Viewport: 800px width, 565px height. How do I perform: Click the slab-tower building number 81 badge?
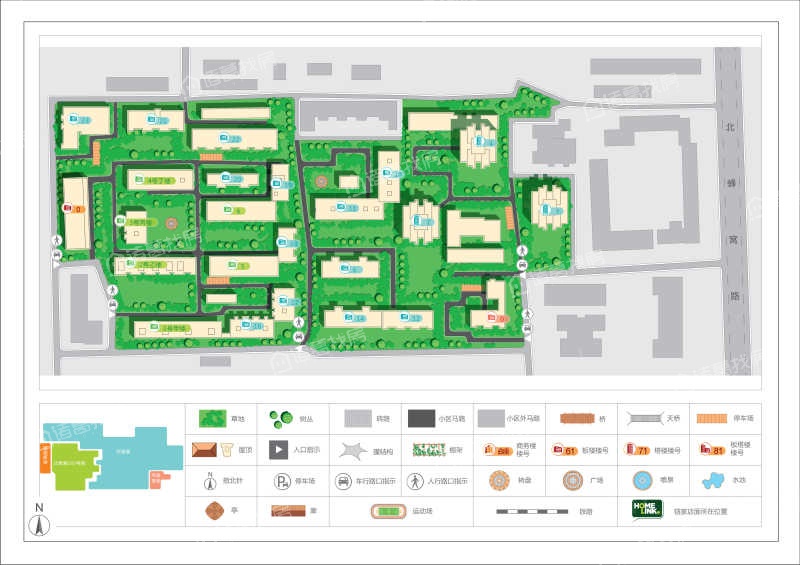click(713, 450)
